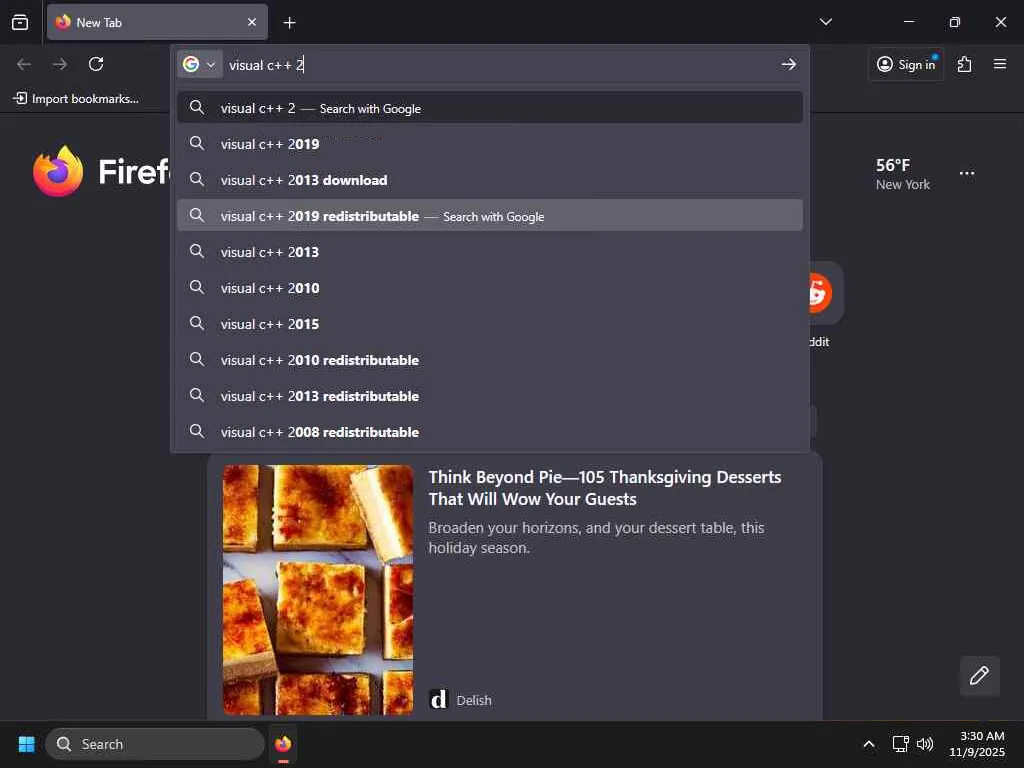Open the weather widget three-dot options menu
Image resolution: width=1024 pixels, height=768 pixels.
[x=967, y=173]
